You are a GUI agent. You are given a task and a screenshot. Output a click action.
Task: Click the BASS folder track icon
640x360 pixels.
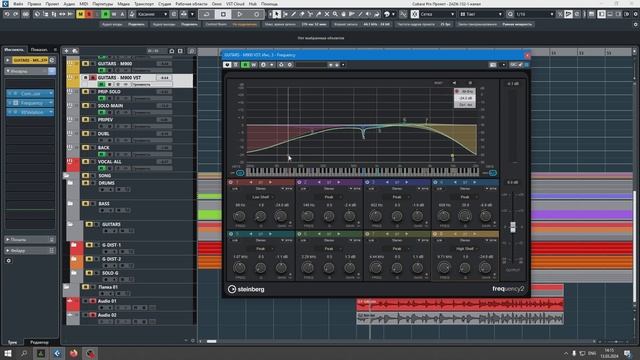[x=70, y=203]
